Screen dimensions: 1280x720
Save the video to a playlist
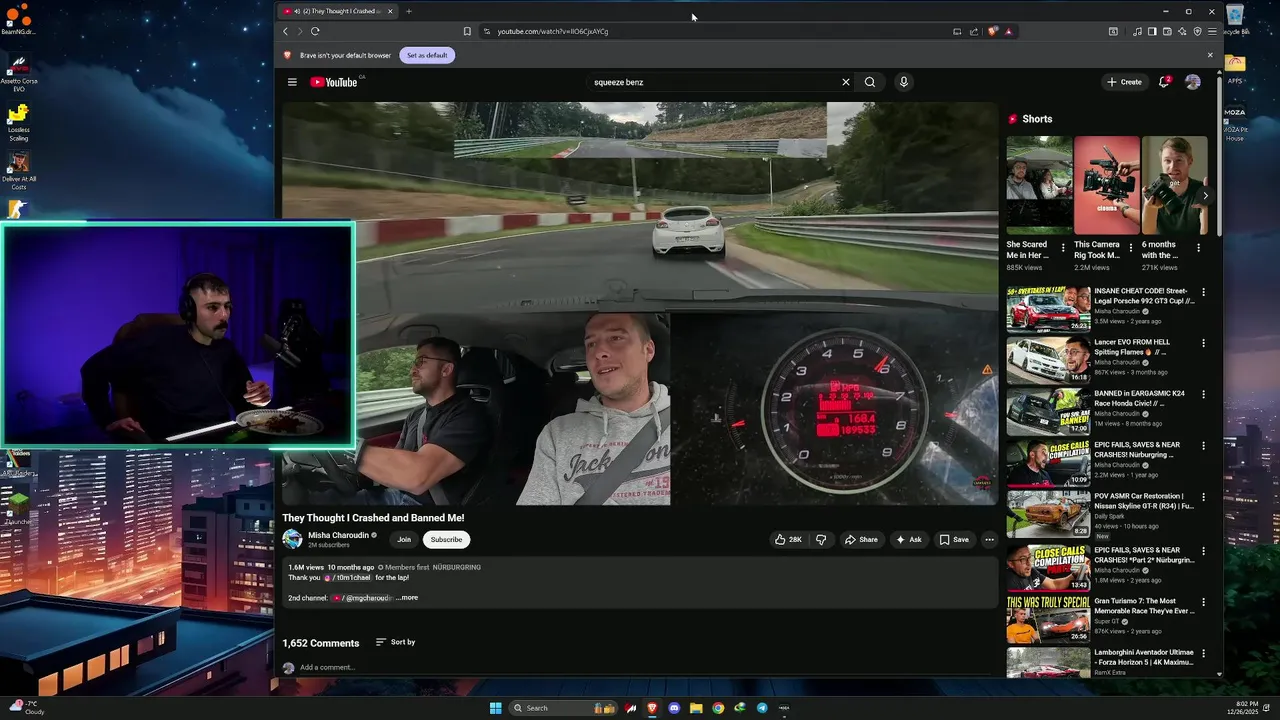click(x=954, y=539)
